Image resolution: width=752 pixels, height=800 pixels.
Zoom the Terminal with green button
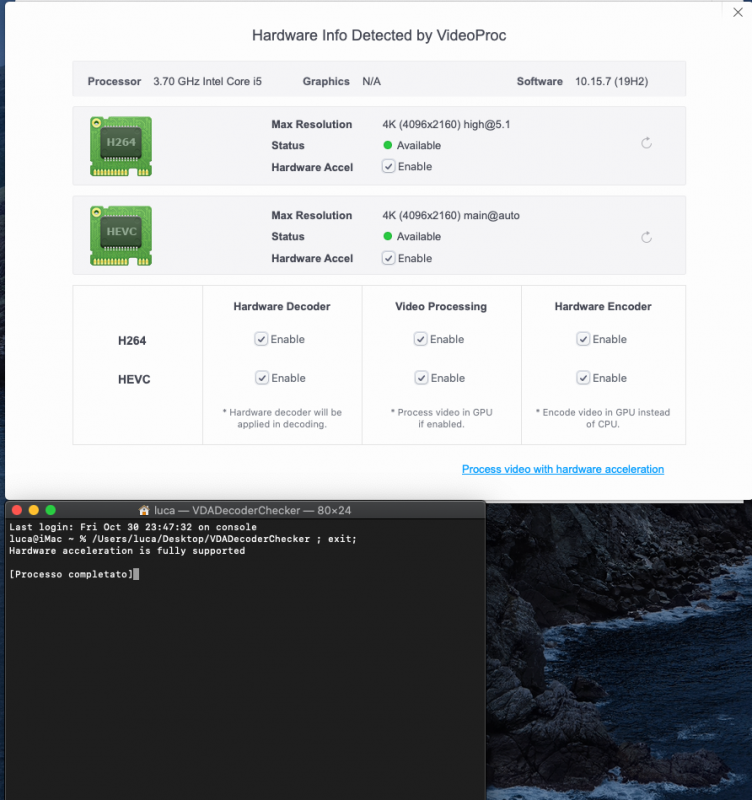[x=50, y=510]
